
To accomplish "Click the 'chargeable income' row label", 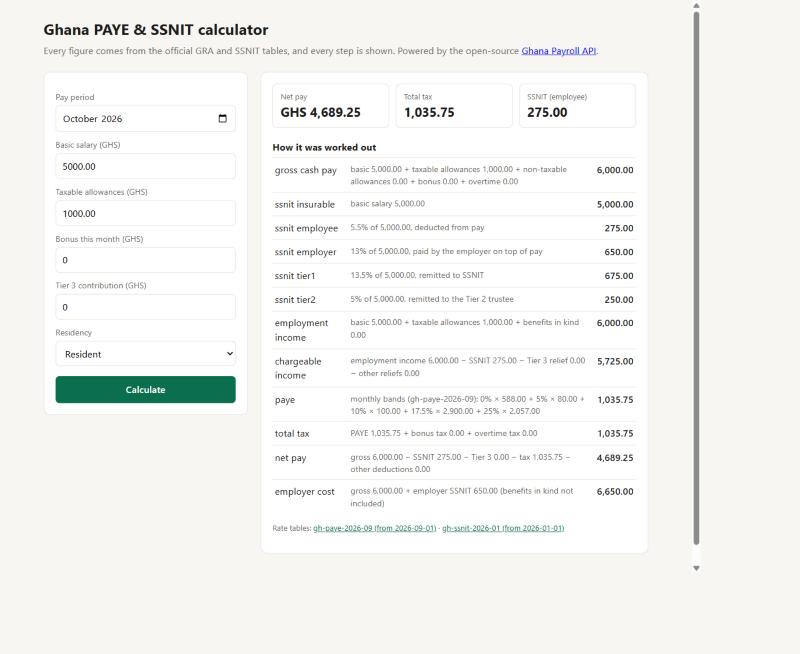I will (x=298, y=368).
